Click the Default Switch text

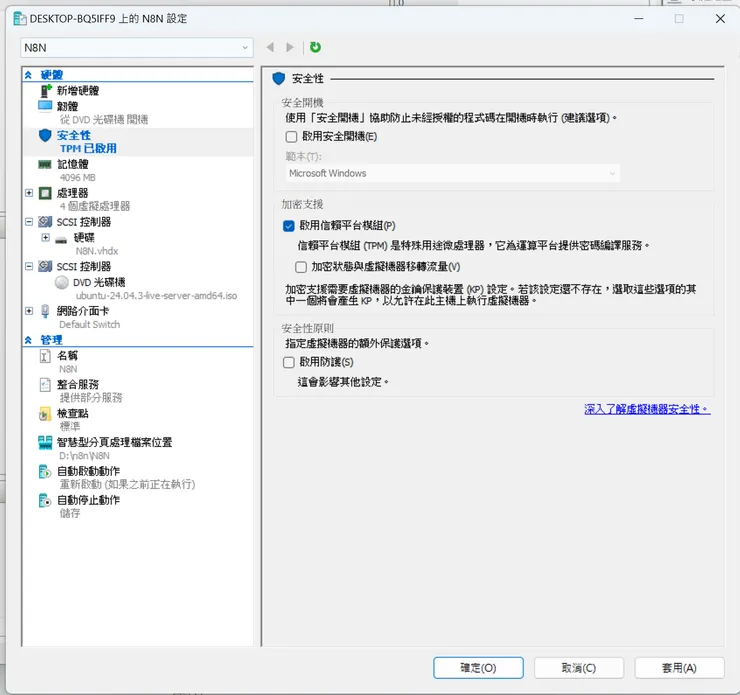[x=90, y=325]
